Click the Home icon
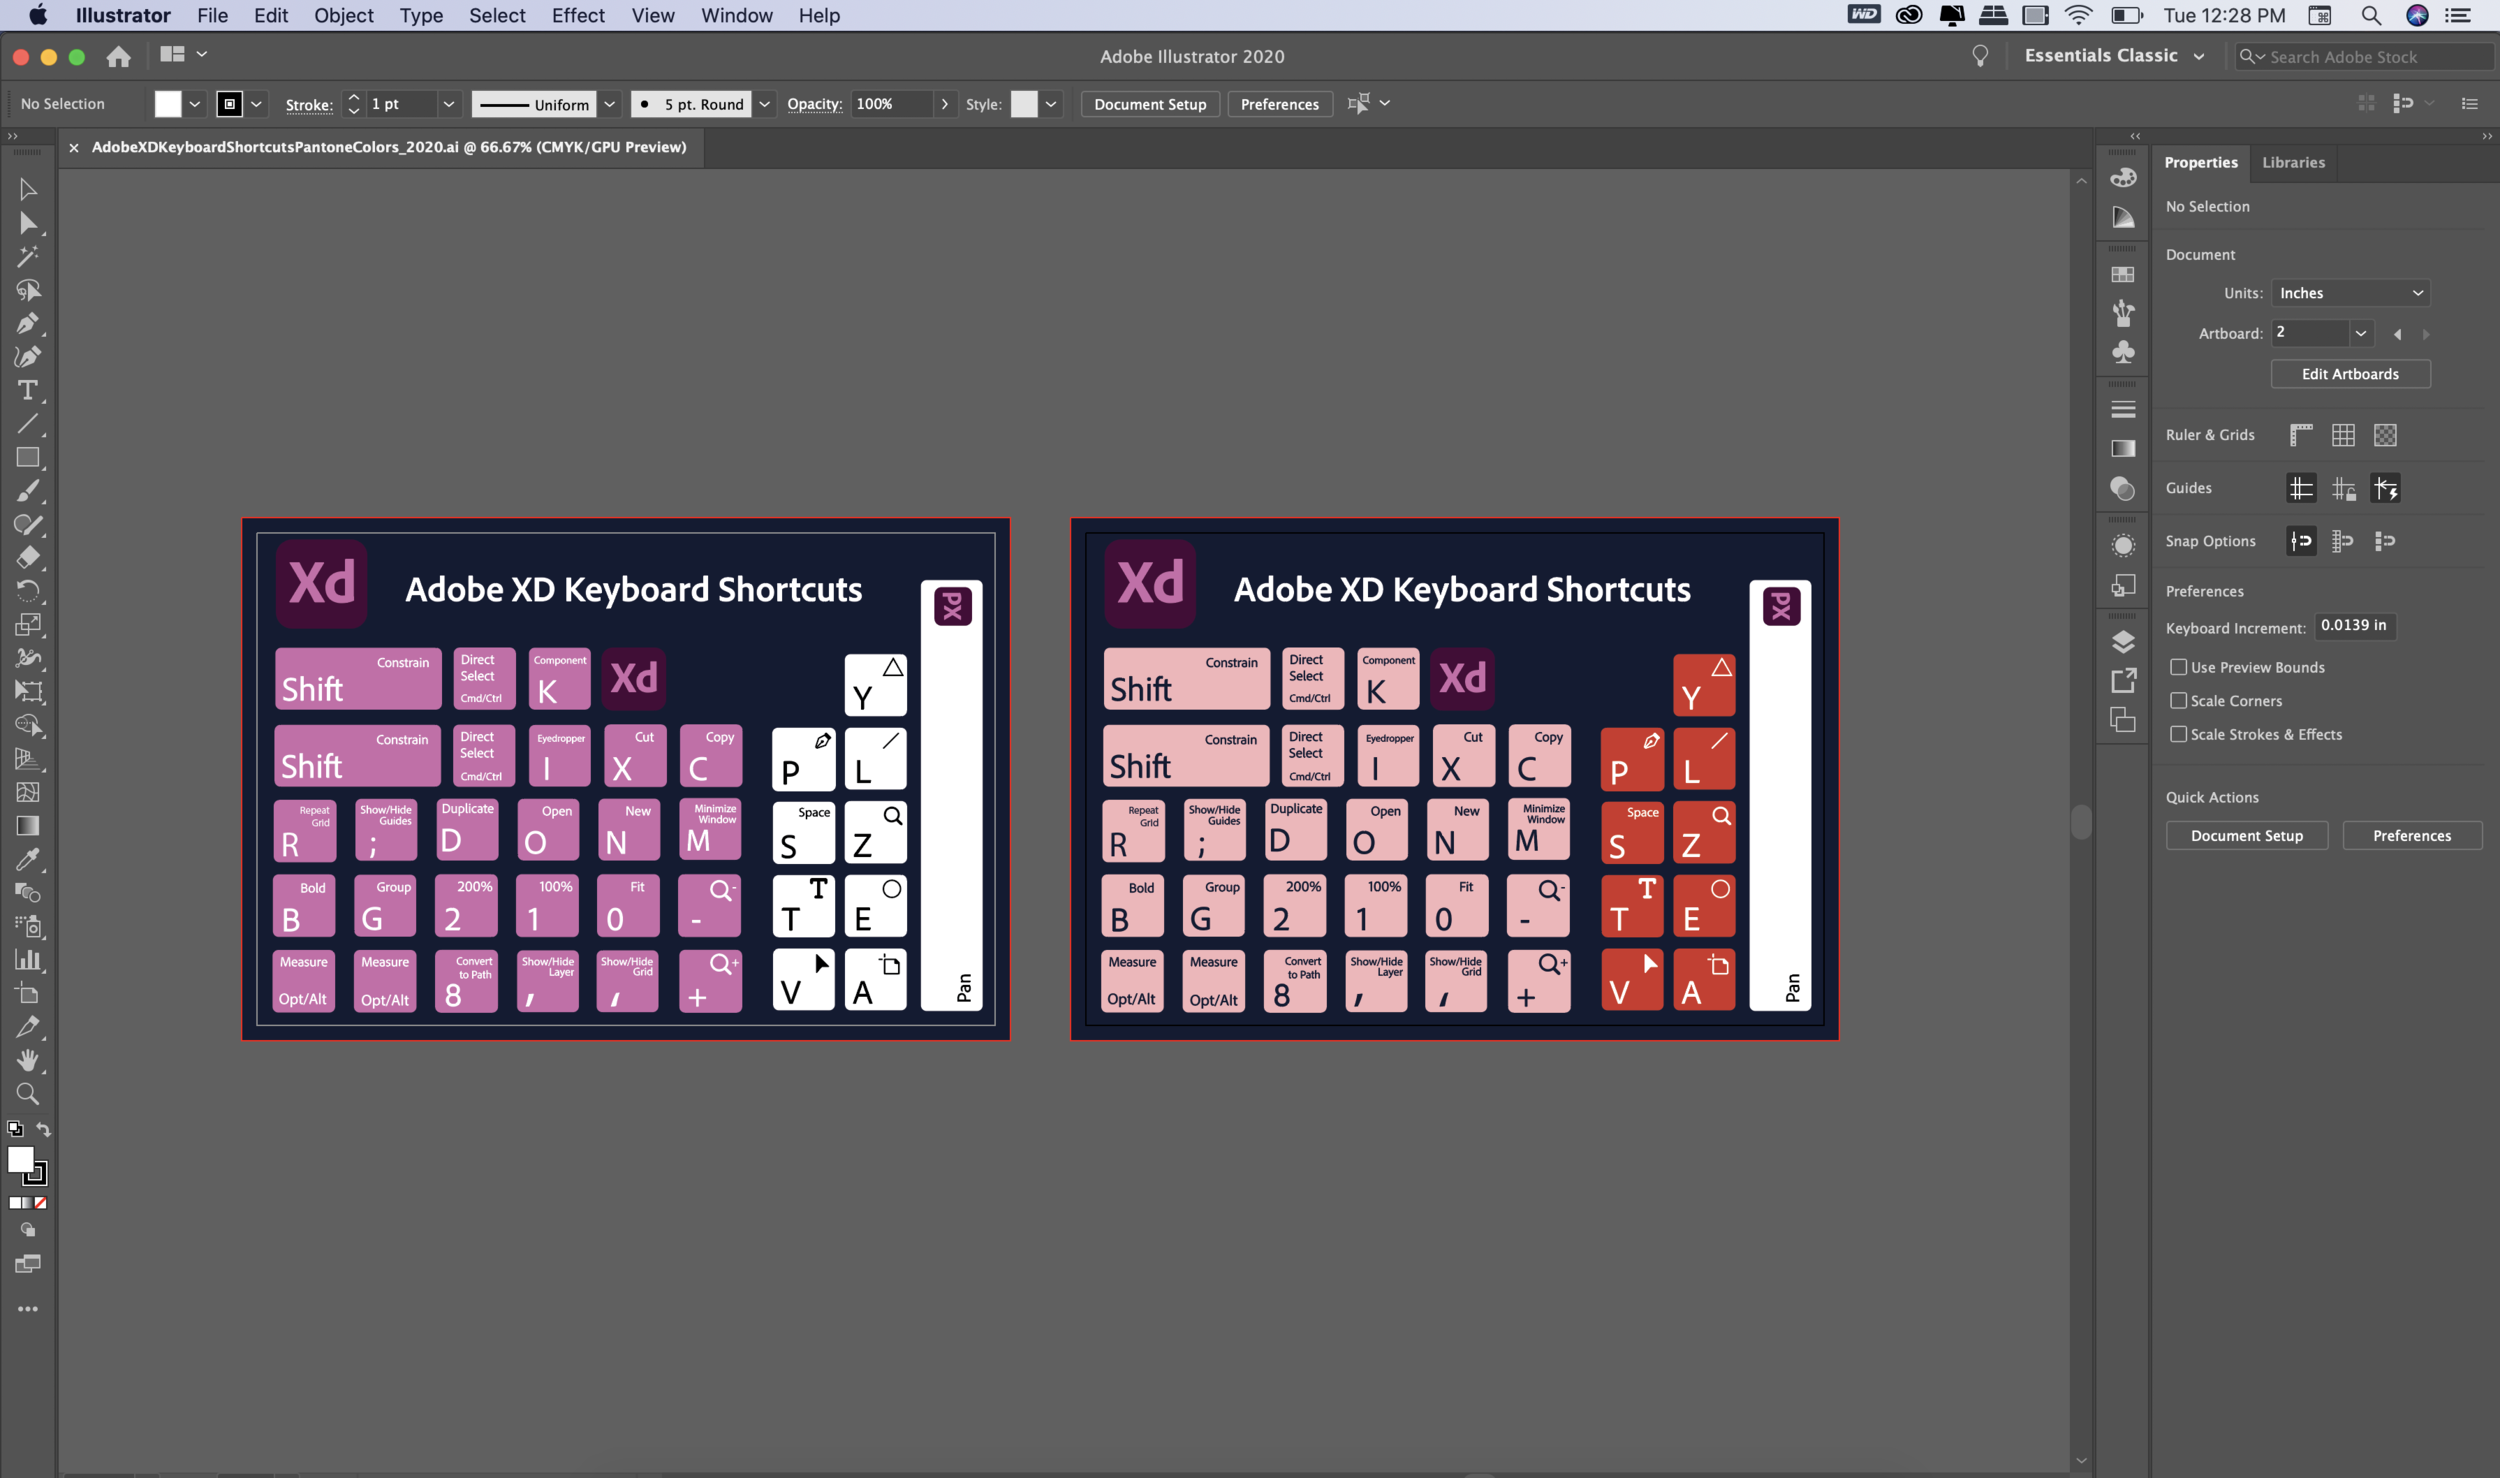Image resolution: width=2500 pixels, height=1478 pixels. click(119, 56)
